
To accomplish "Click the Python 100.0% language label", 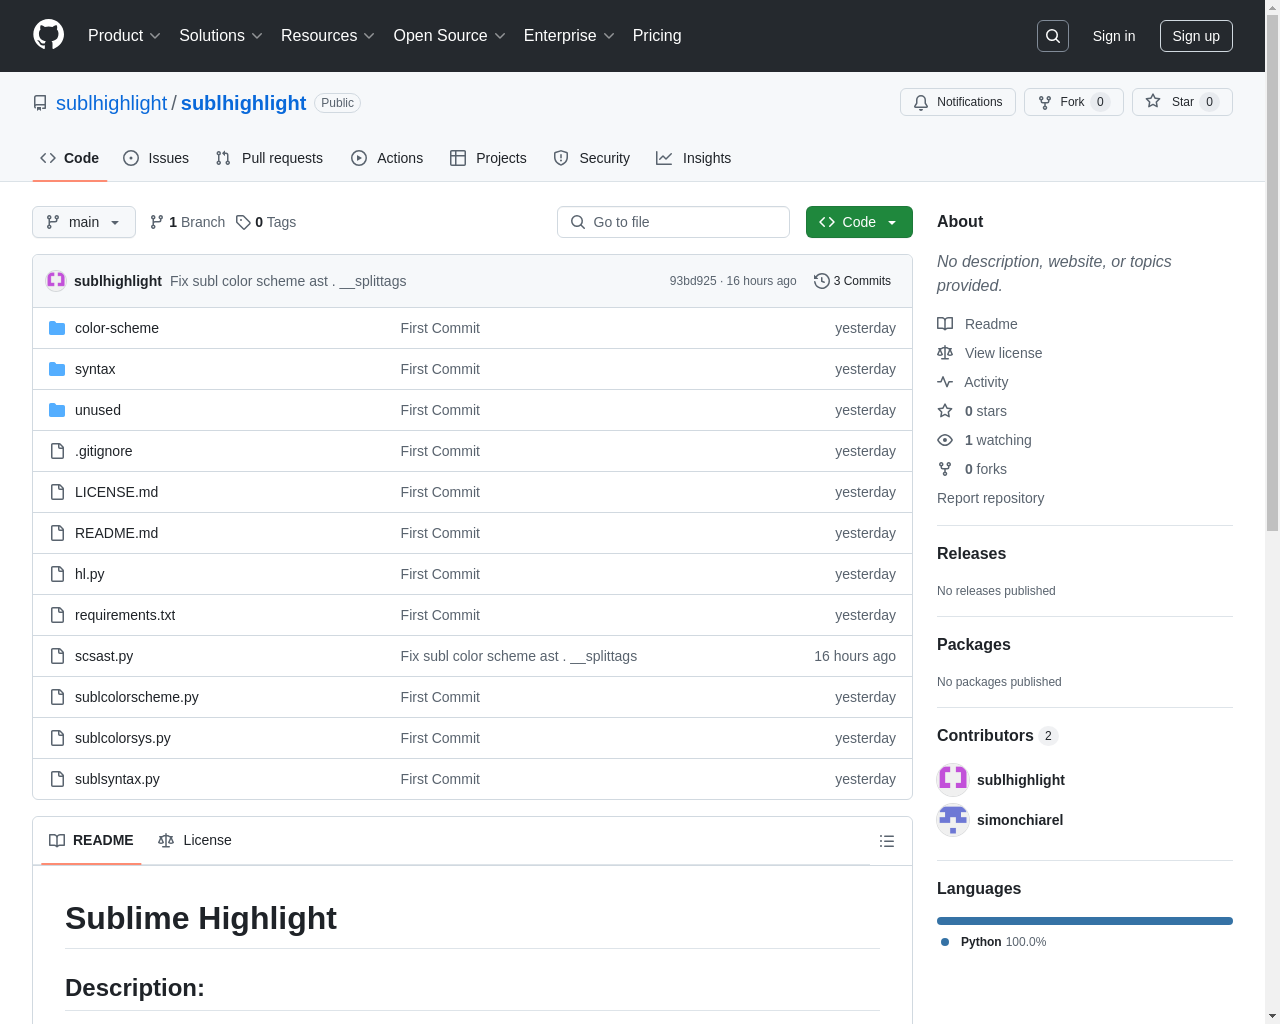I will (1003, 942).
